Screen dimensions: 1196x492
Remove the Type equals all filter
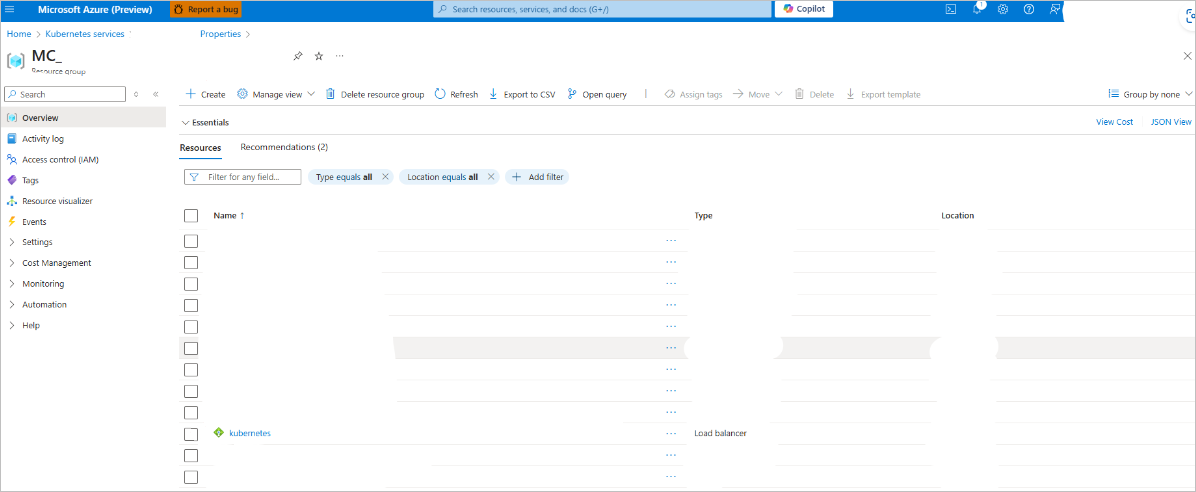385,176
